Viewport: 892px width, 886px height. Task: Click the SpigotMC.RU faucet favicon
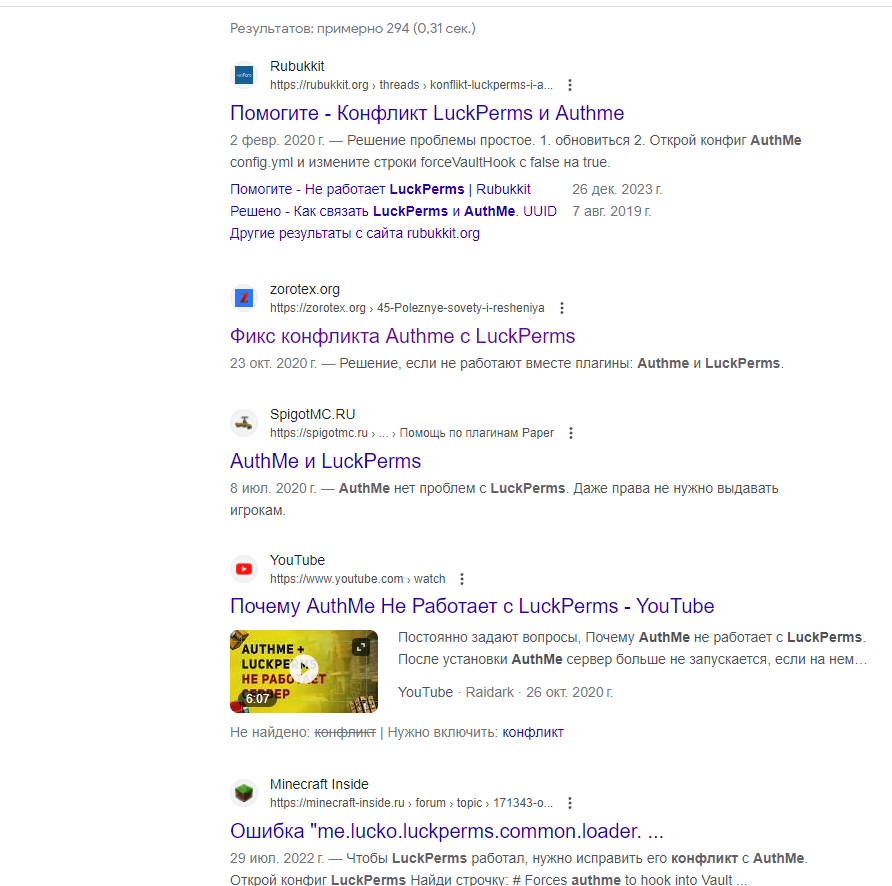(244, 423)
